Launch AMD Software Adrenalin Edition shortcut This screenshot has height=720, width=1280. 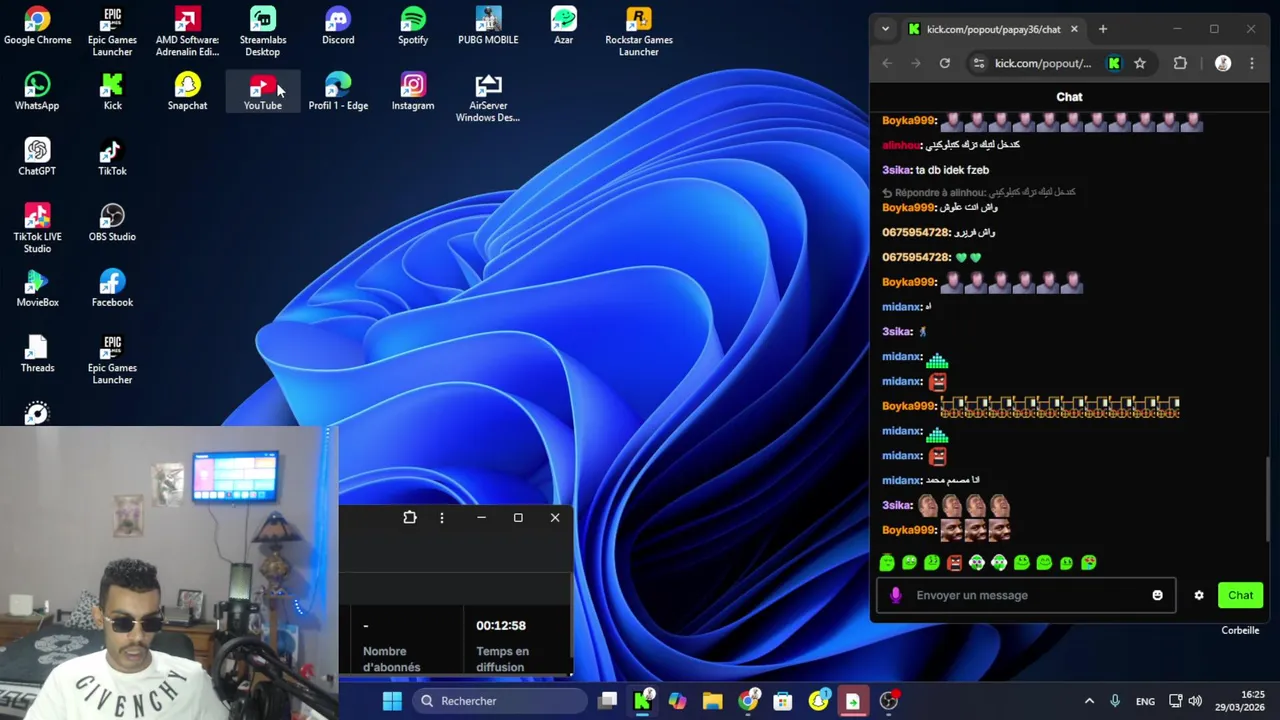187,32
